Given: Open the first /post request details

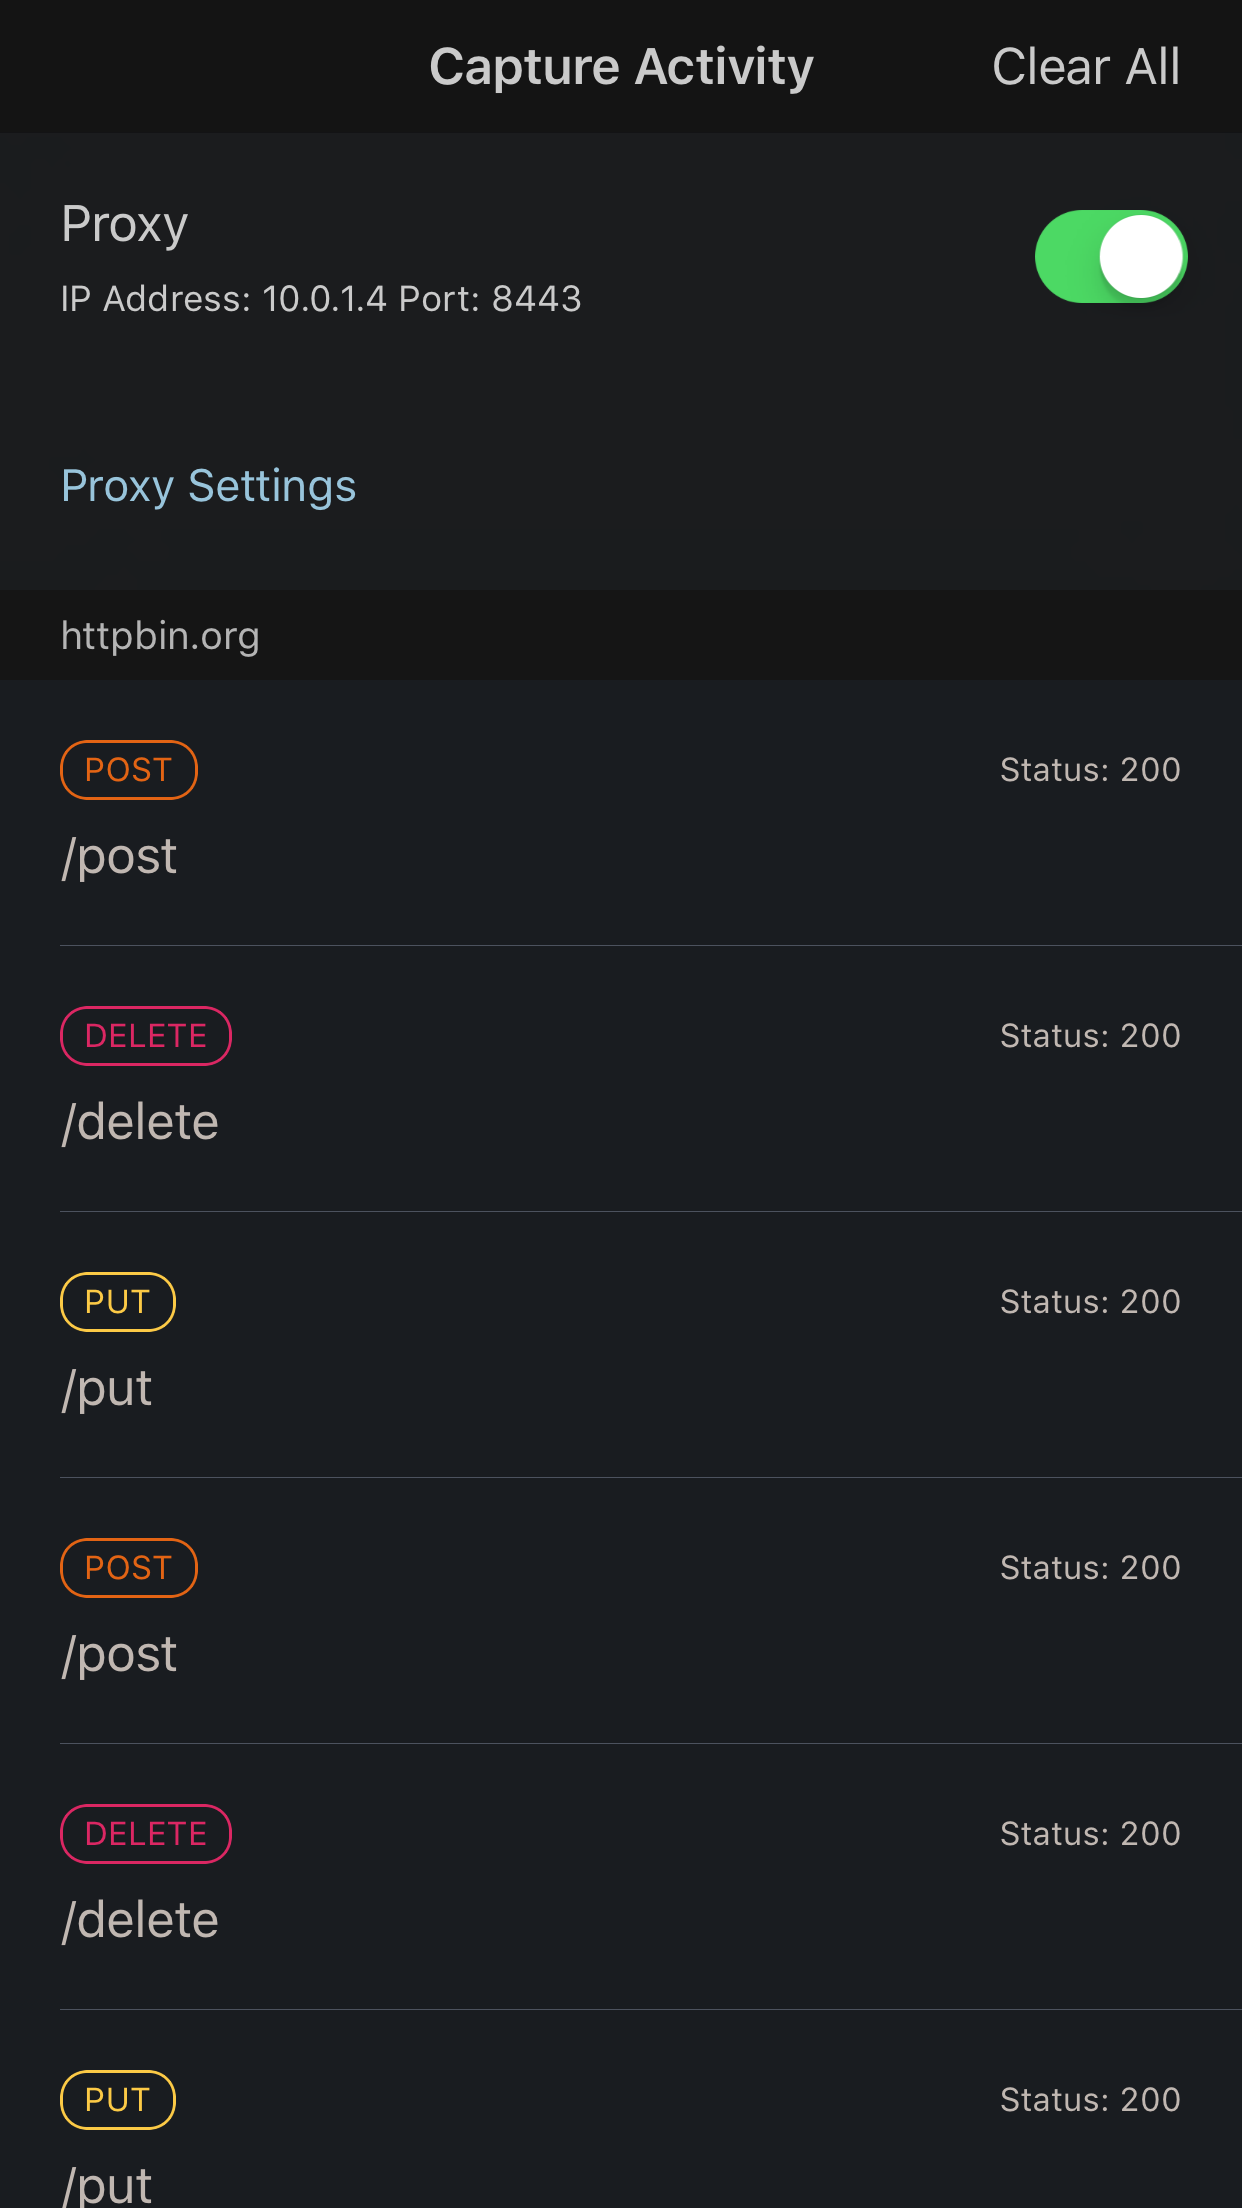Looking at the screenshot, I should point(120,855).
